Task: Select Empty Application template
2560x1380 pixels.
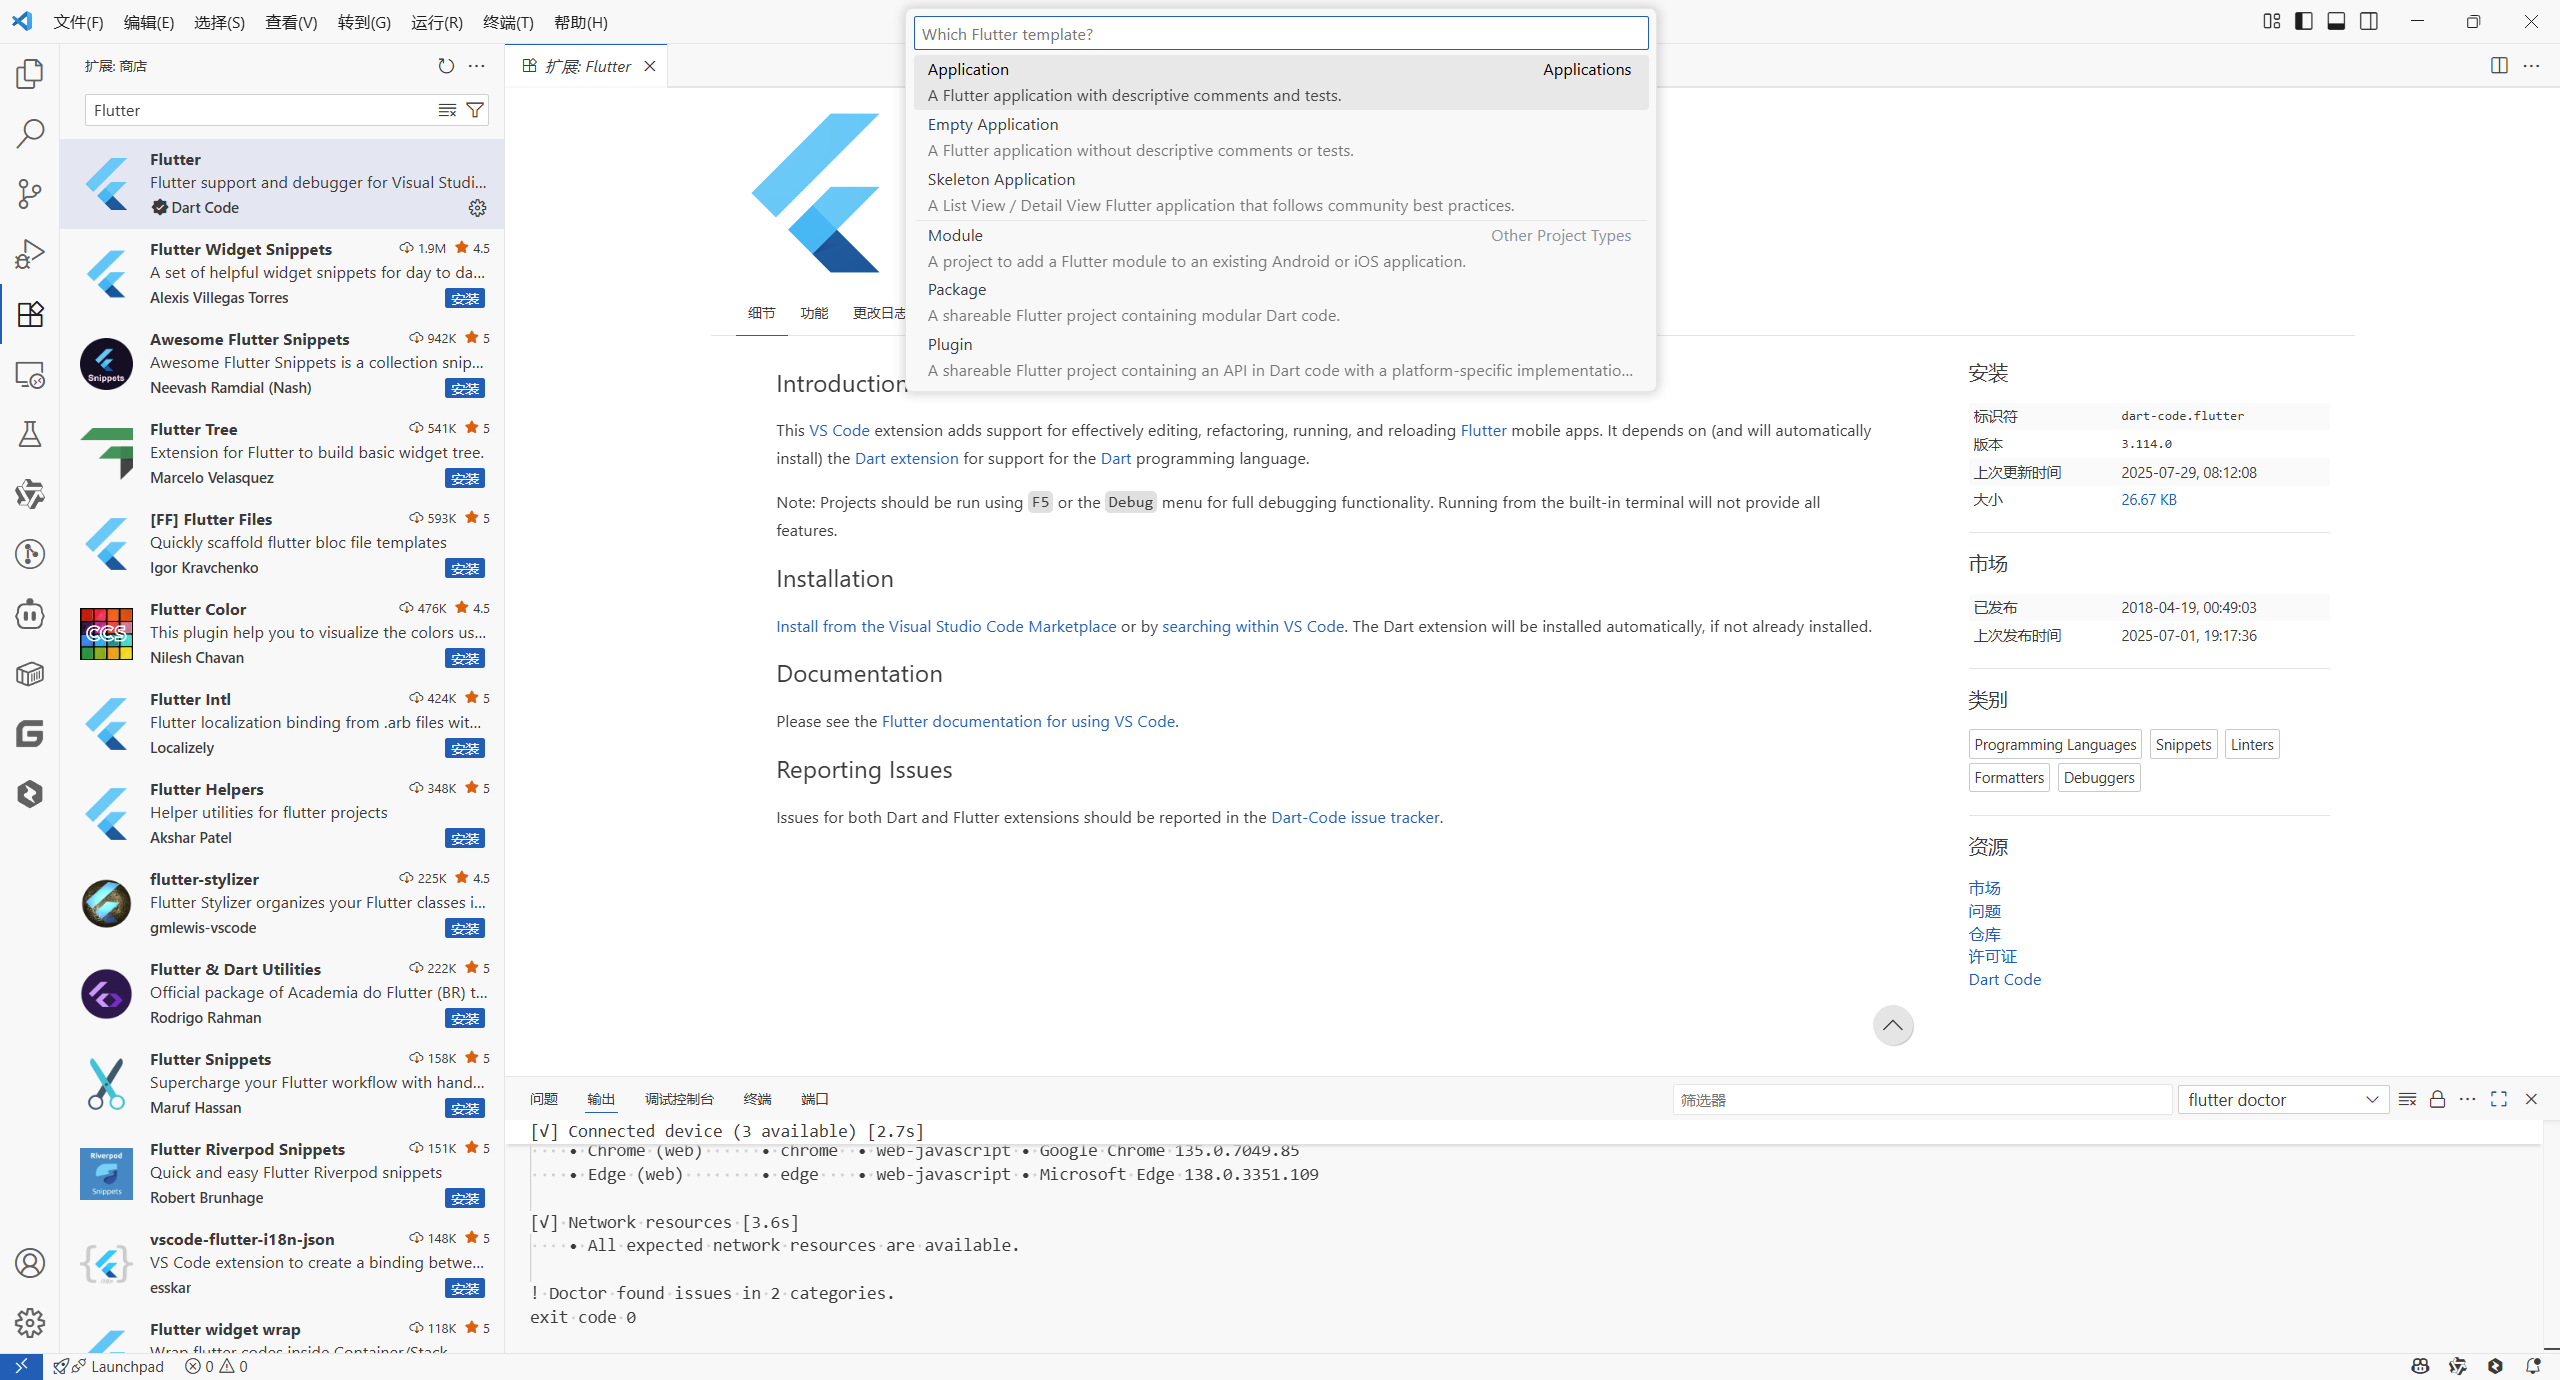Action: pos(1280,137)
